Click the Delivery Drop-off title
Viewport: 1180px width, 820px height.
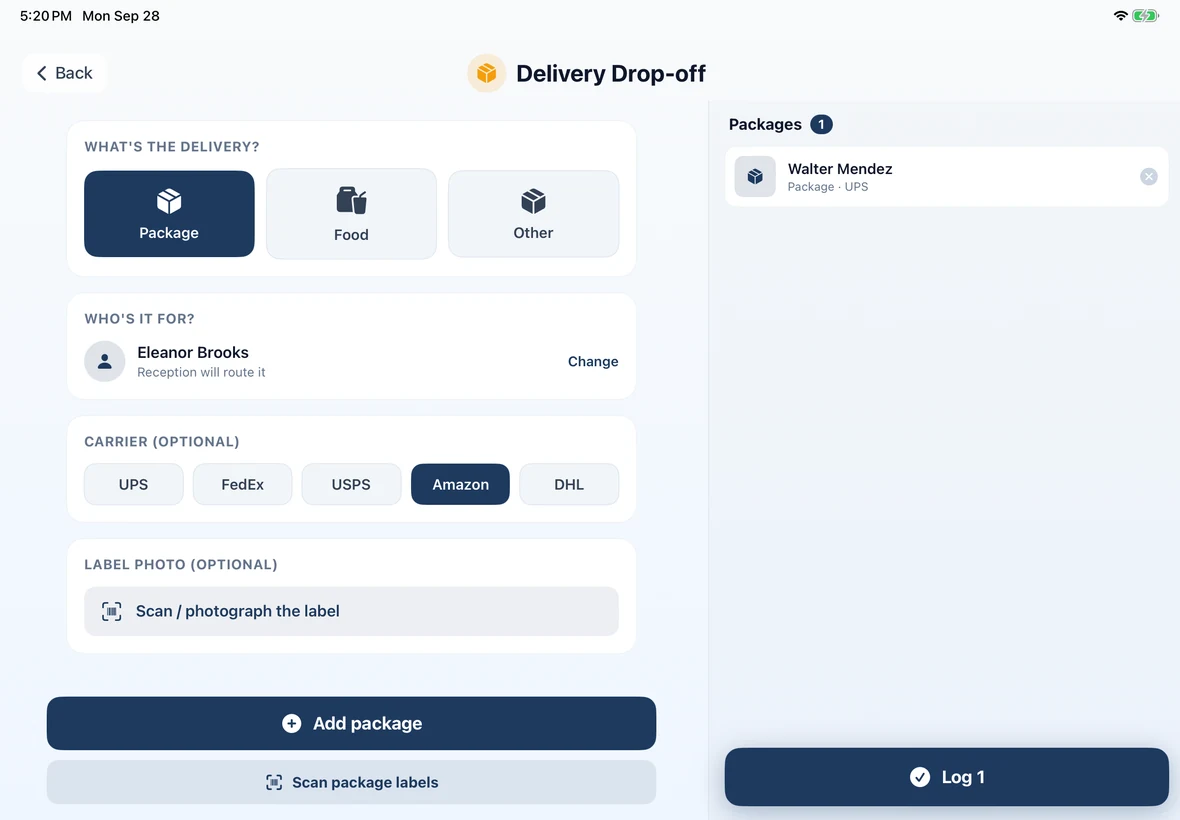tap(610, 74)
